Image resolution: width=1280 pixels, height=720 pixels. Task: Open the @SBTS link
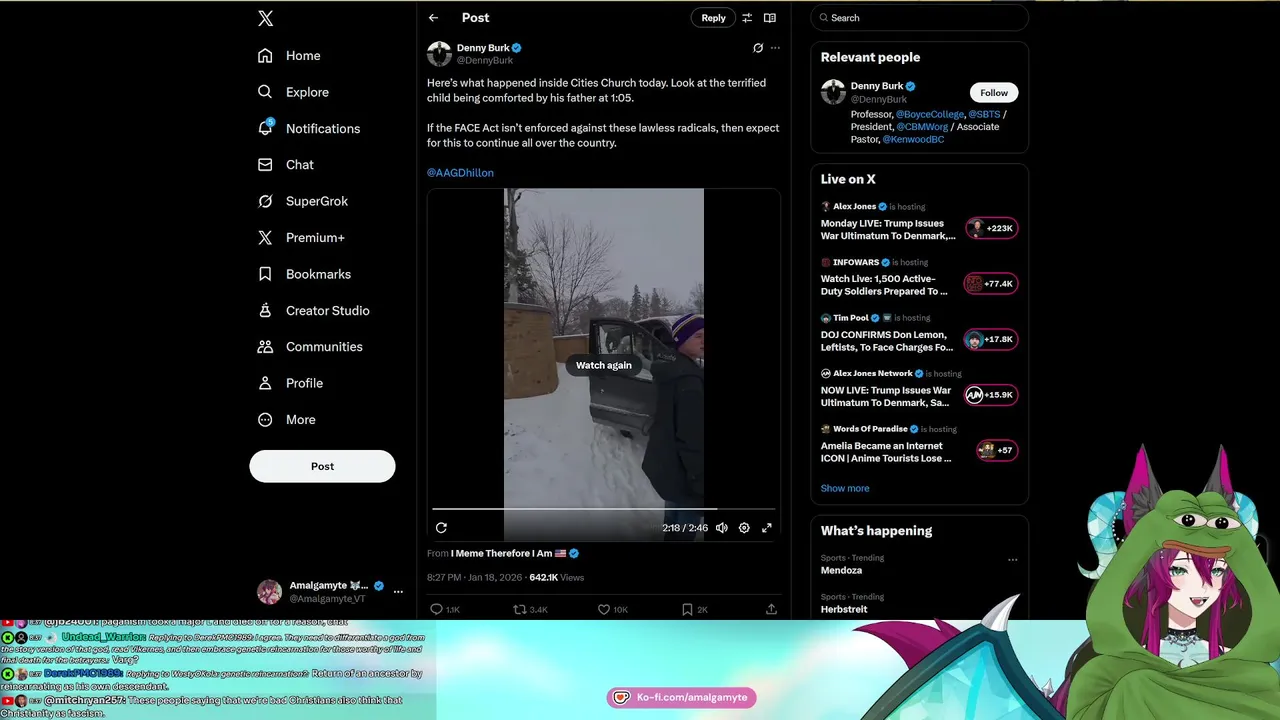click(985, 115)
